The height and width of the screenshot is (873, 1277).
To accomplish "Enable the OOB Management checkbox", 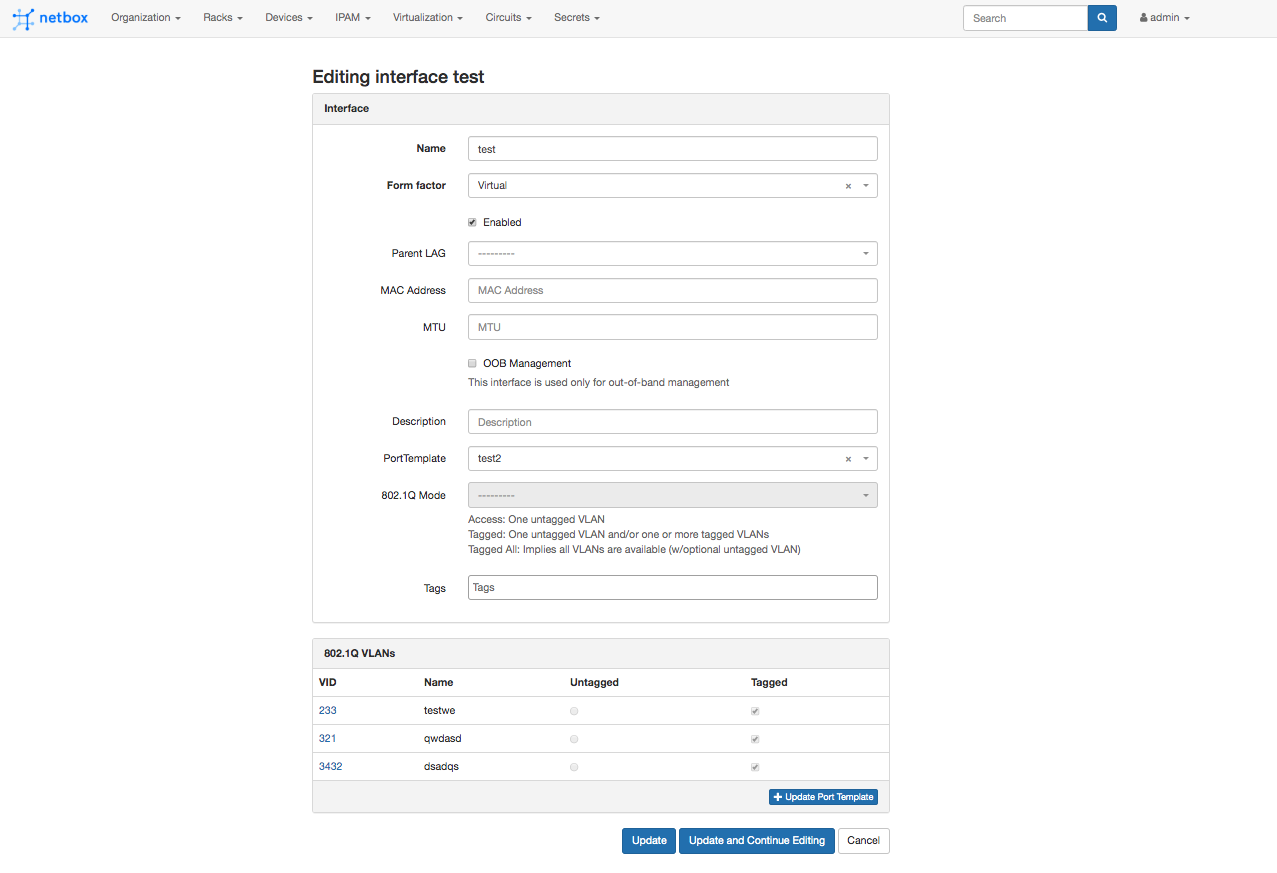I will pyautogui.click(x=472, y=364).
